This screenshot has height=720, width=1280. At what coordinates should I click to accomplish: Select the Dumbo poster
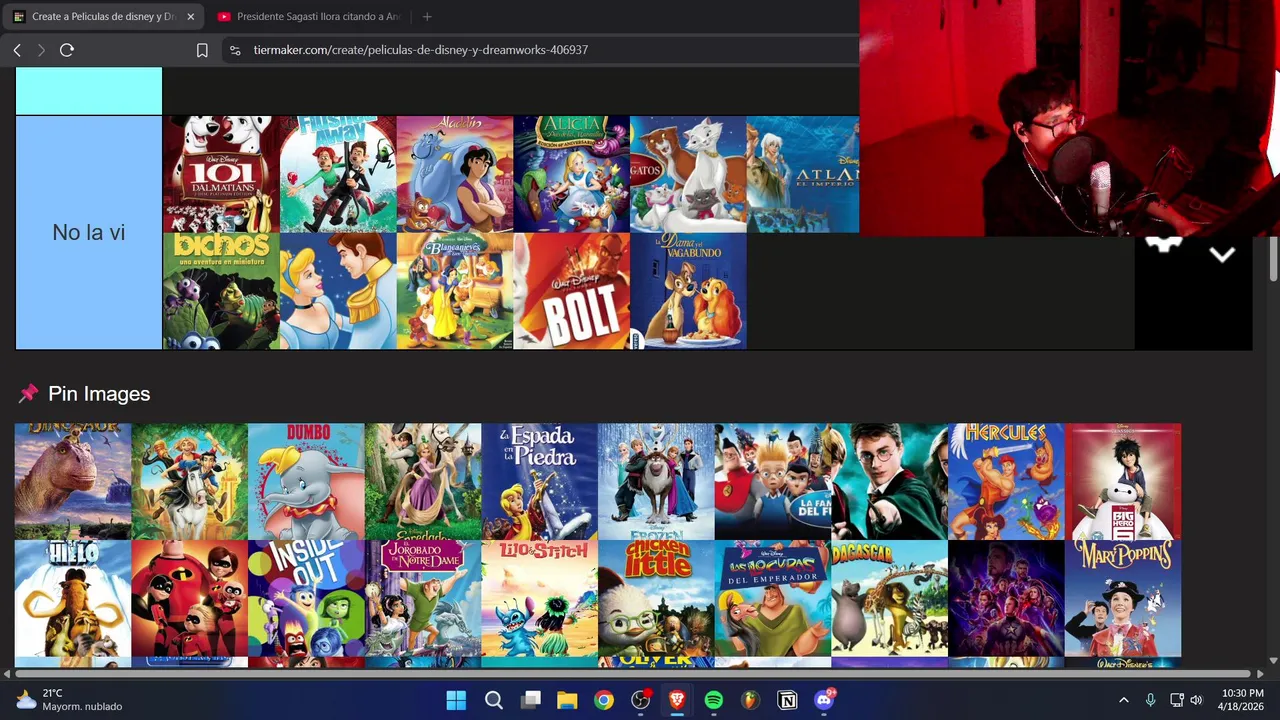click(x=306, y=481)
